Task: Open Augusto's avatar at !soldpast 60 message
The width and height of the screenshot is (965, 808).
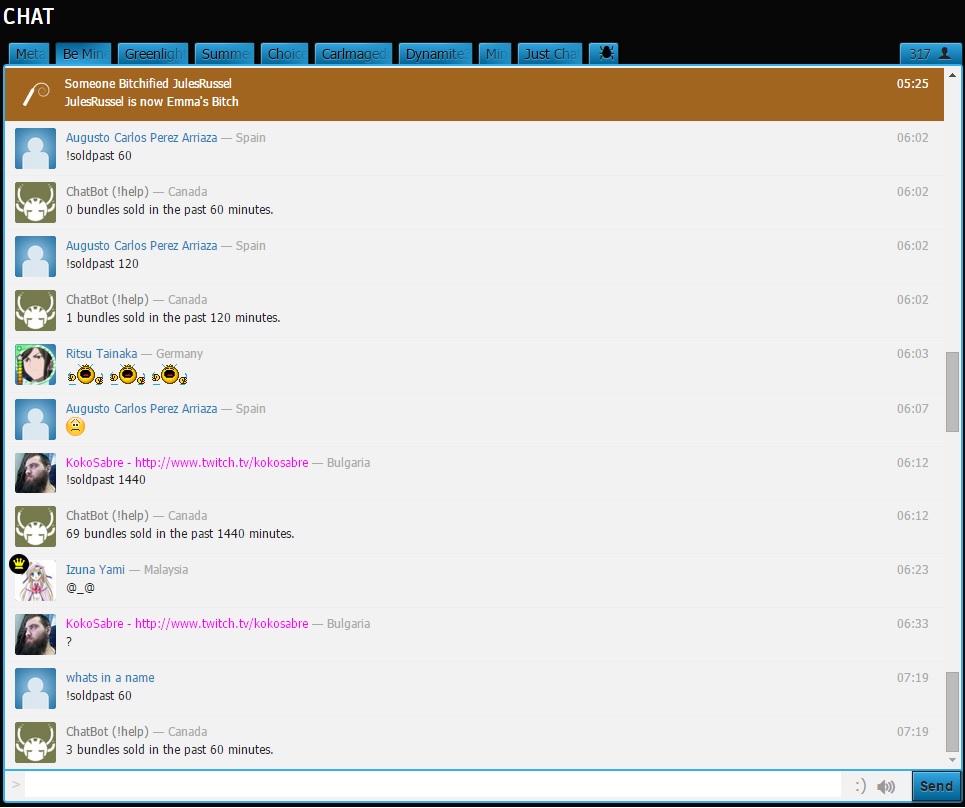Action: (35, 148)
